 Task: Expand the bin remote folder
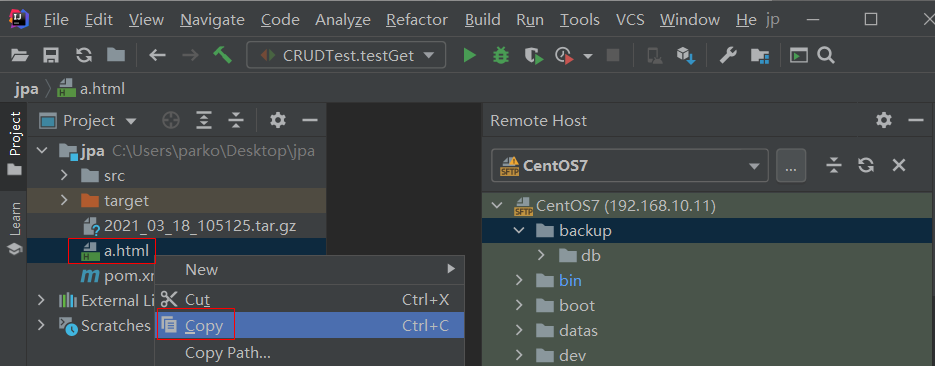pyautogui.click(x=519, y=280)
